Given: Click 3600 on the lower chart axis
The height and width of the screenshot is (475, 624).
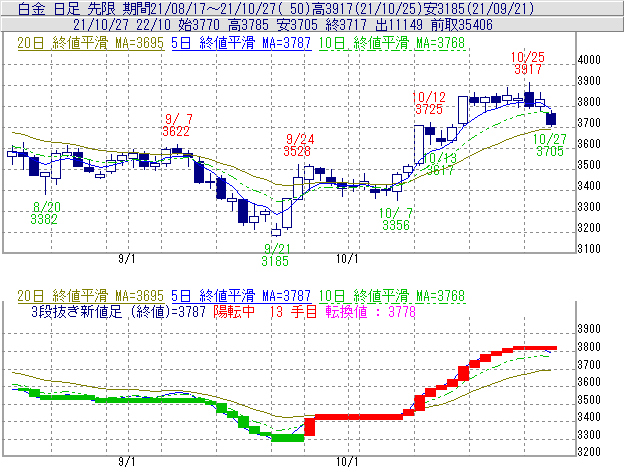Looking at the screenshot, I should (589, 382).
